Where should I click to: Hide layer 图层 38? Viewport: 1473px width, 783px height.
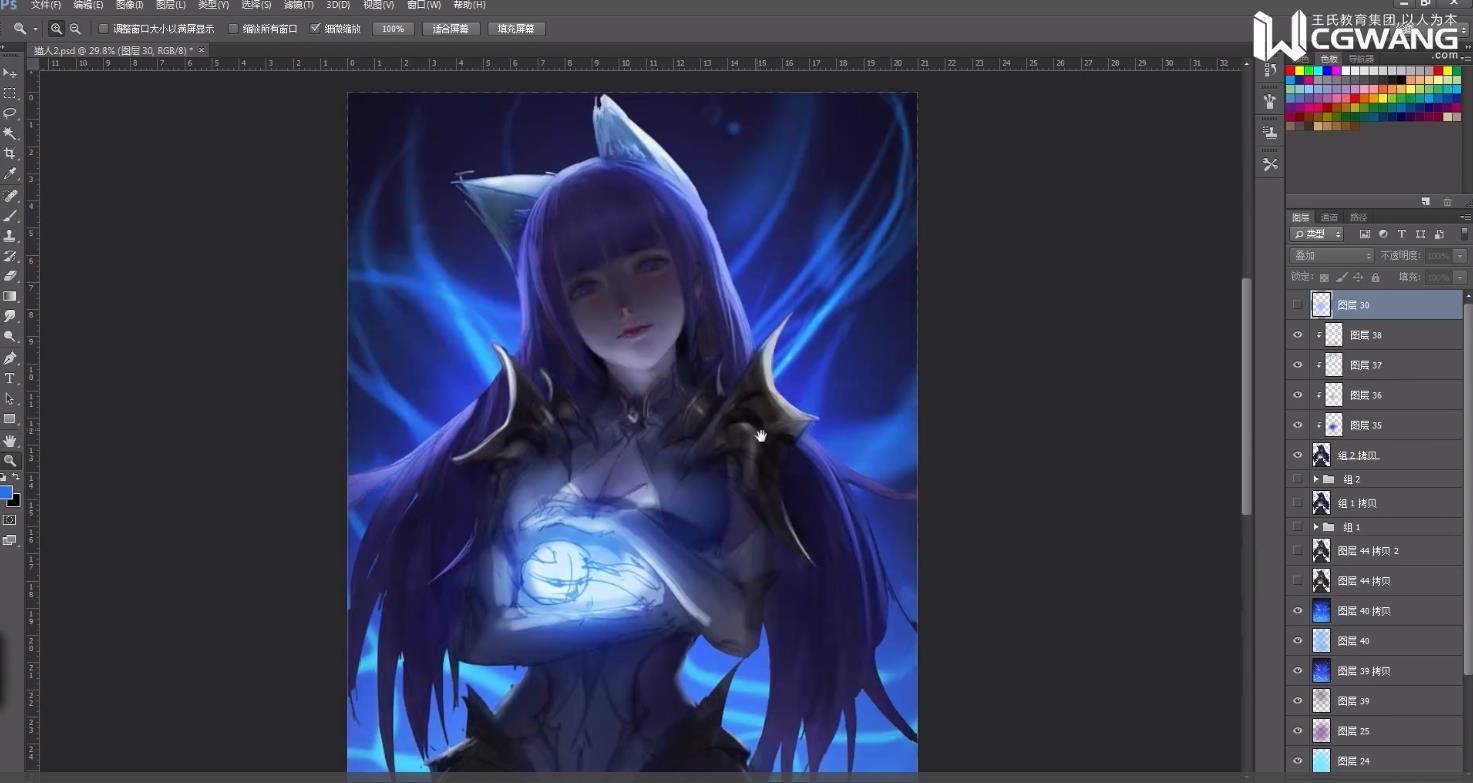coord(1297,335)
